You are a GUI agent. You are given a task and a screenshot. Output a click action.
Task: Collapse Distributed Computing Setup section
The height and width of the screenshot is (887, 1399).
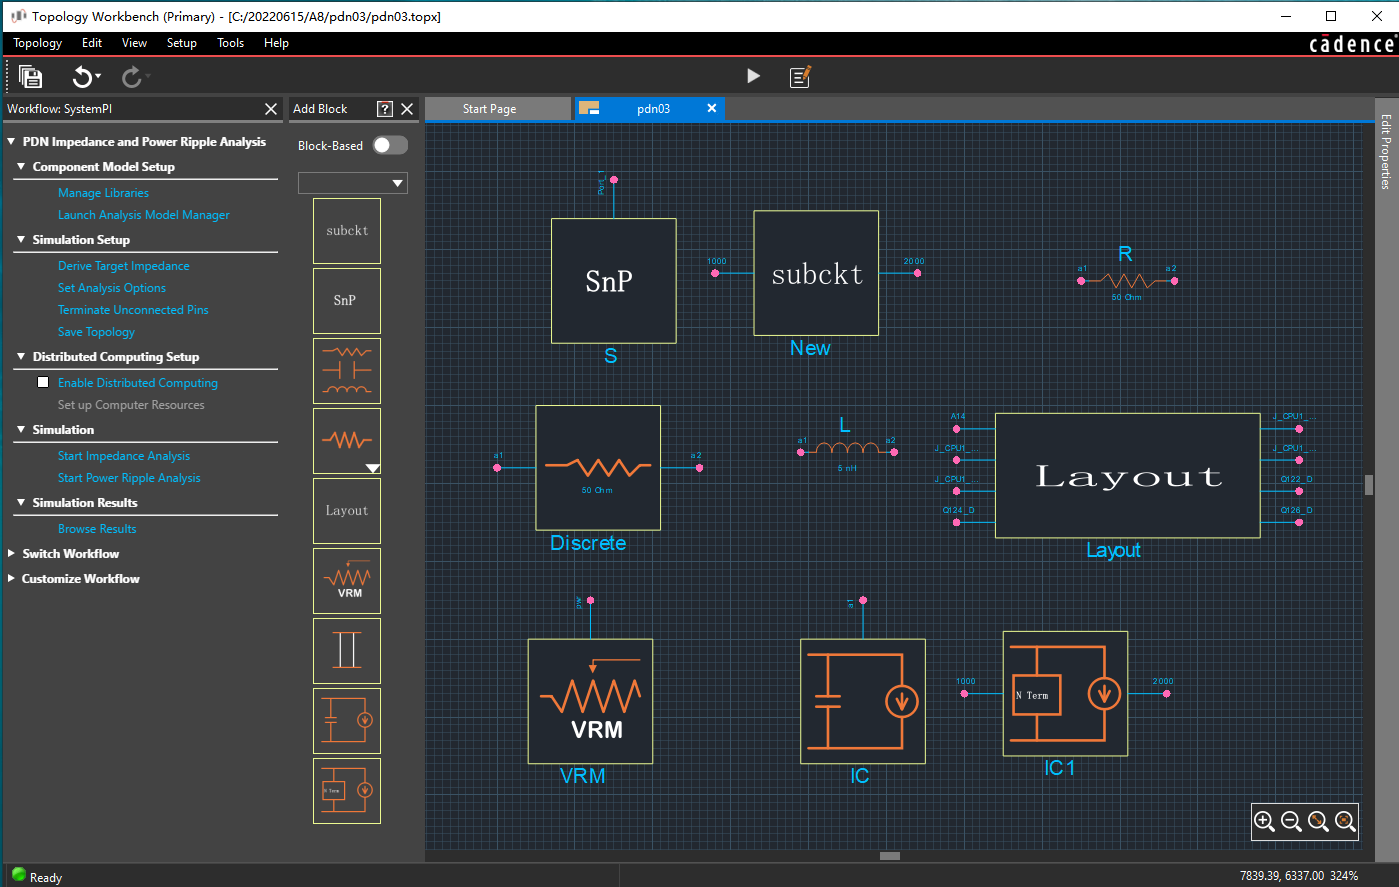(21, 357)
